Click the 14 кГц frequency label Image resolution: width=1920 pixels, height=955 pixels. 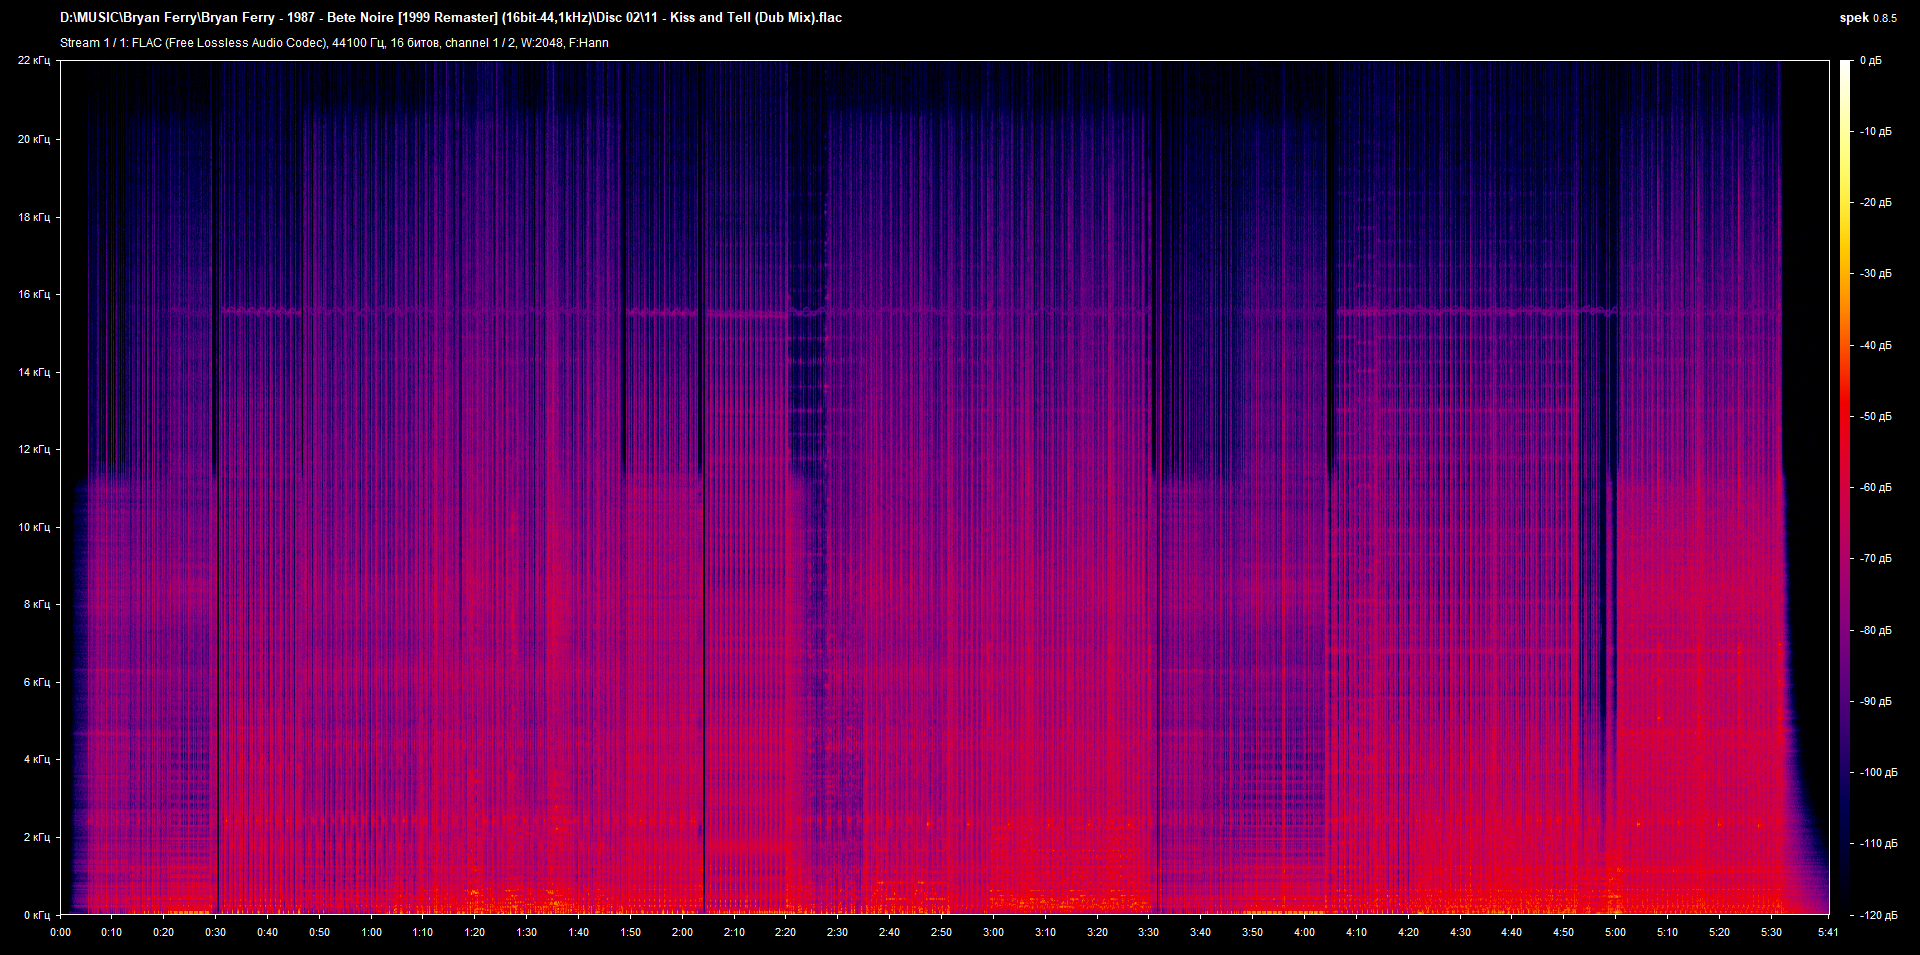coord(34,372)
